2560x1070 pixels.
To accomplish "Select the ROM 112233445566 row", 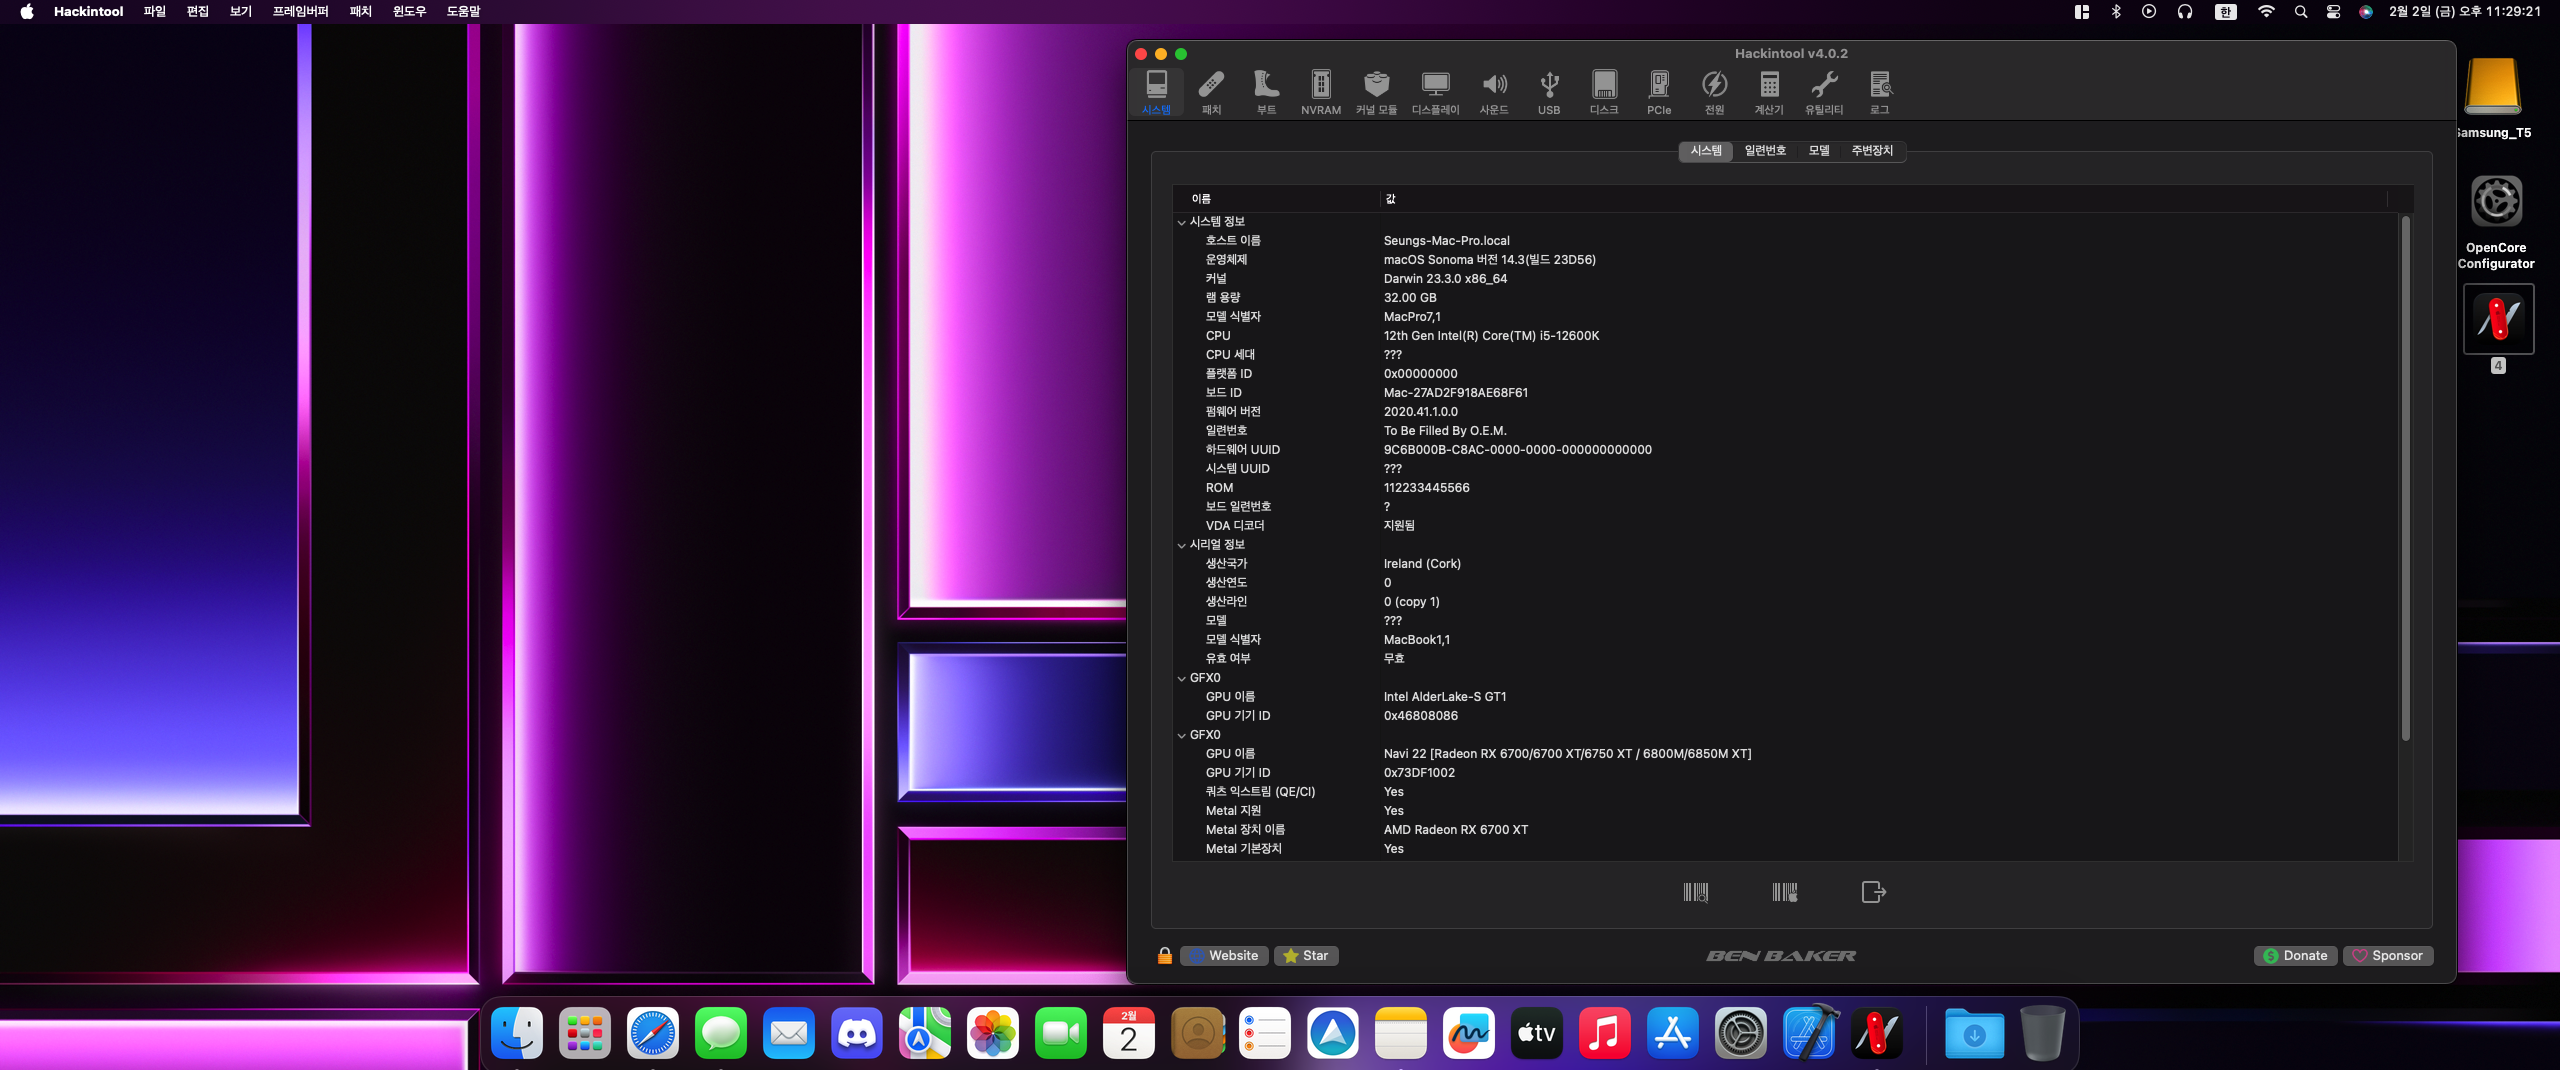I will (x=1785, y=488).
